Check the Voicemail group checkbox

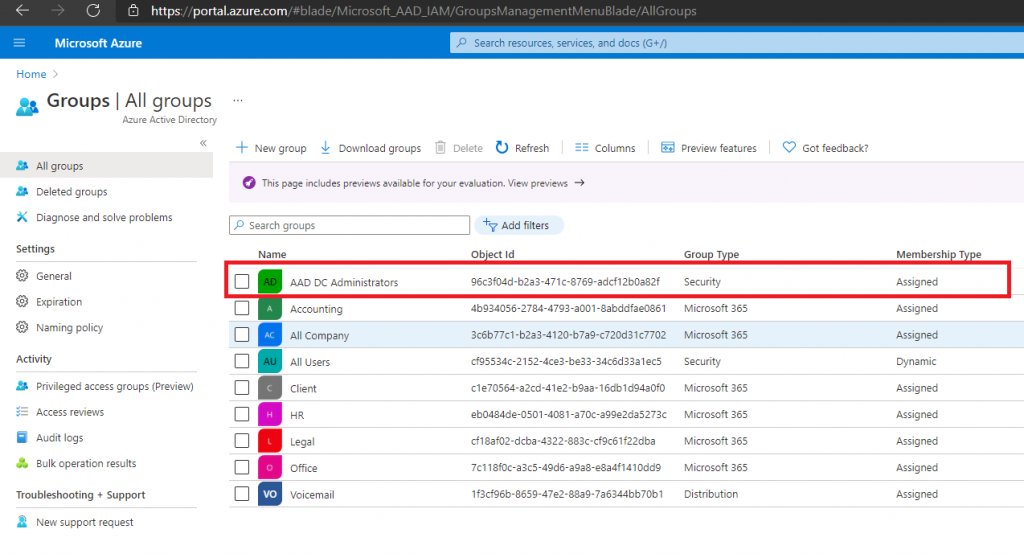pos(242,494)
